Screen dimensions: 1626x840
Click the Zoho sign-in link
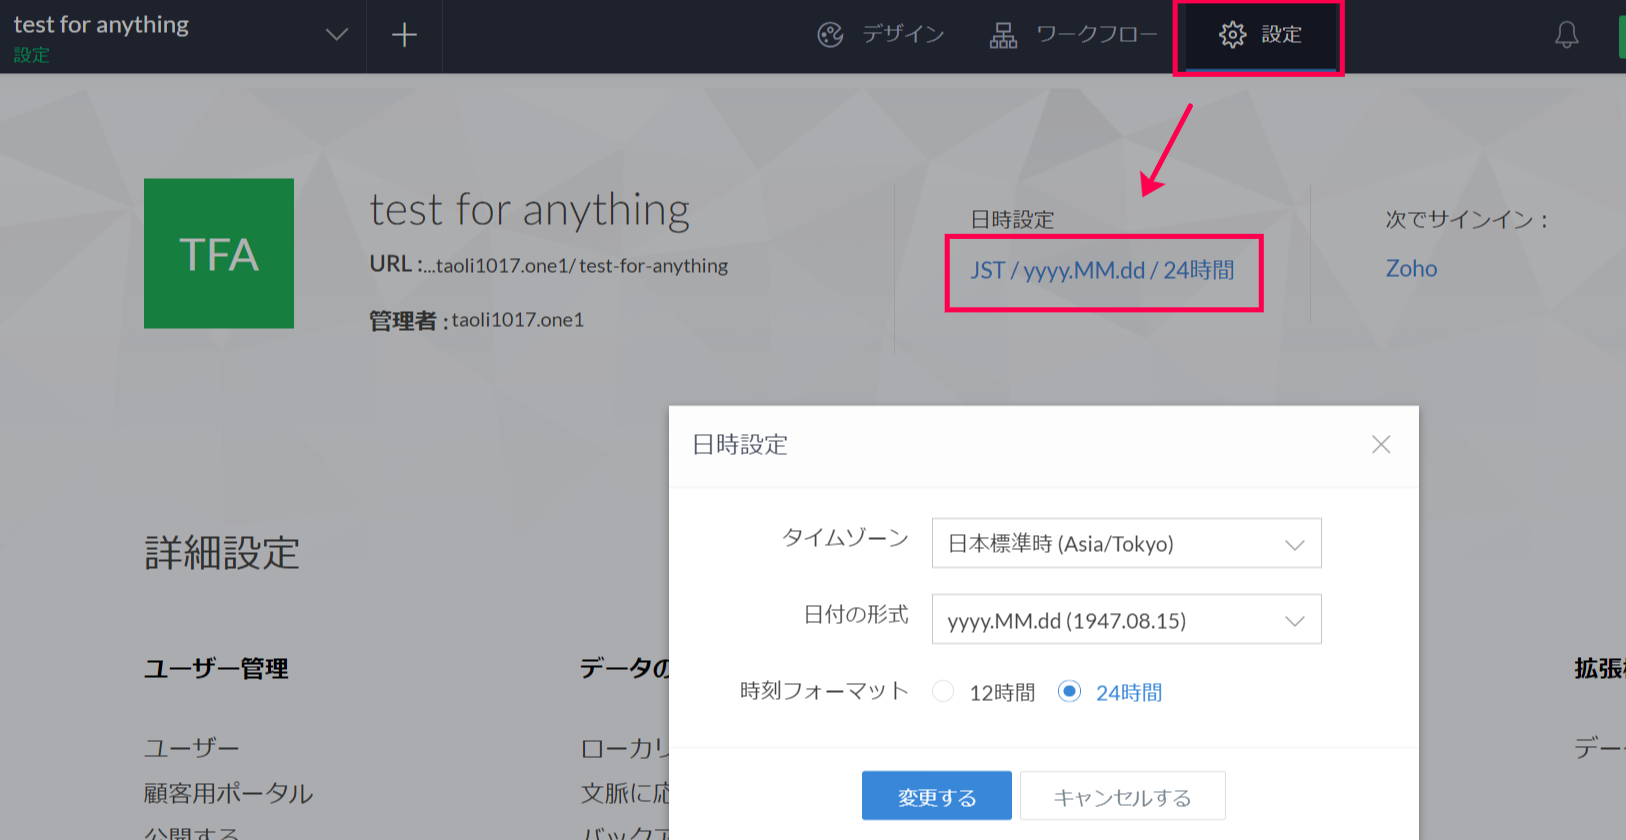pos(1411,269)
